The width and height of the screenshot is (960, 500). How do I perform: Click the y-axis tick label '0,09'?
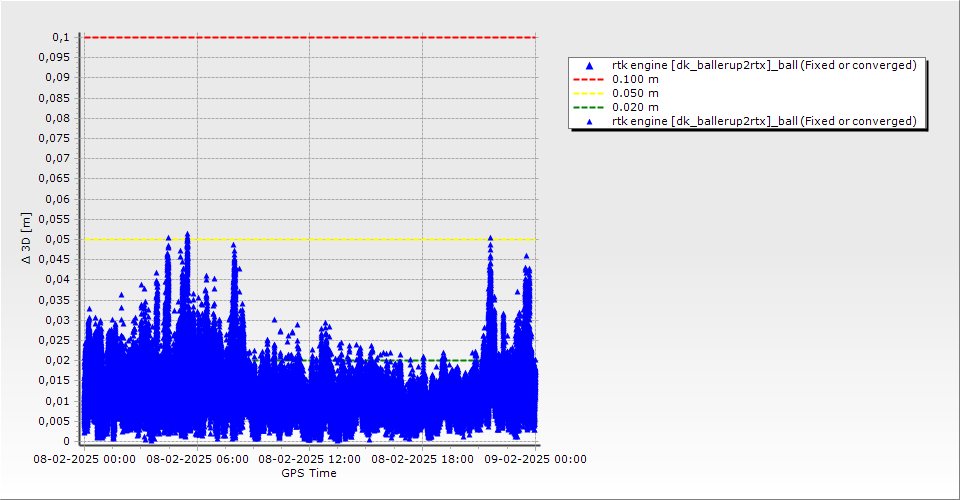coord(58,78)
